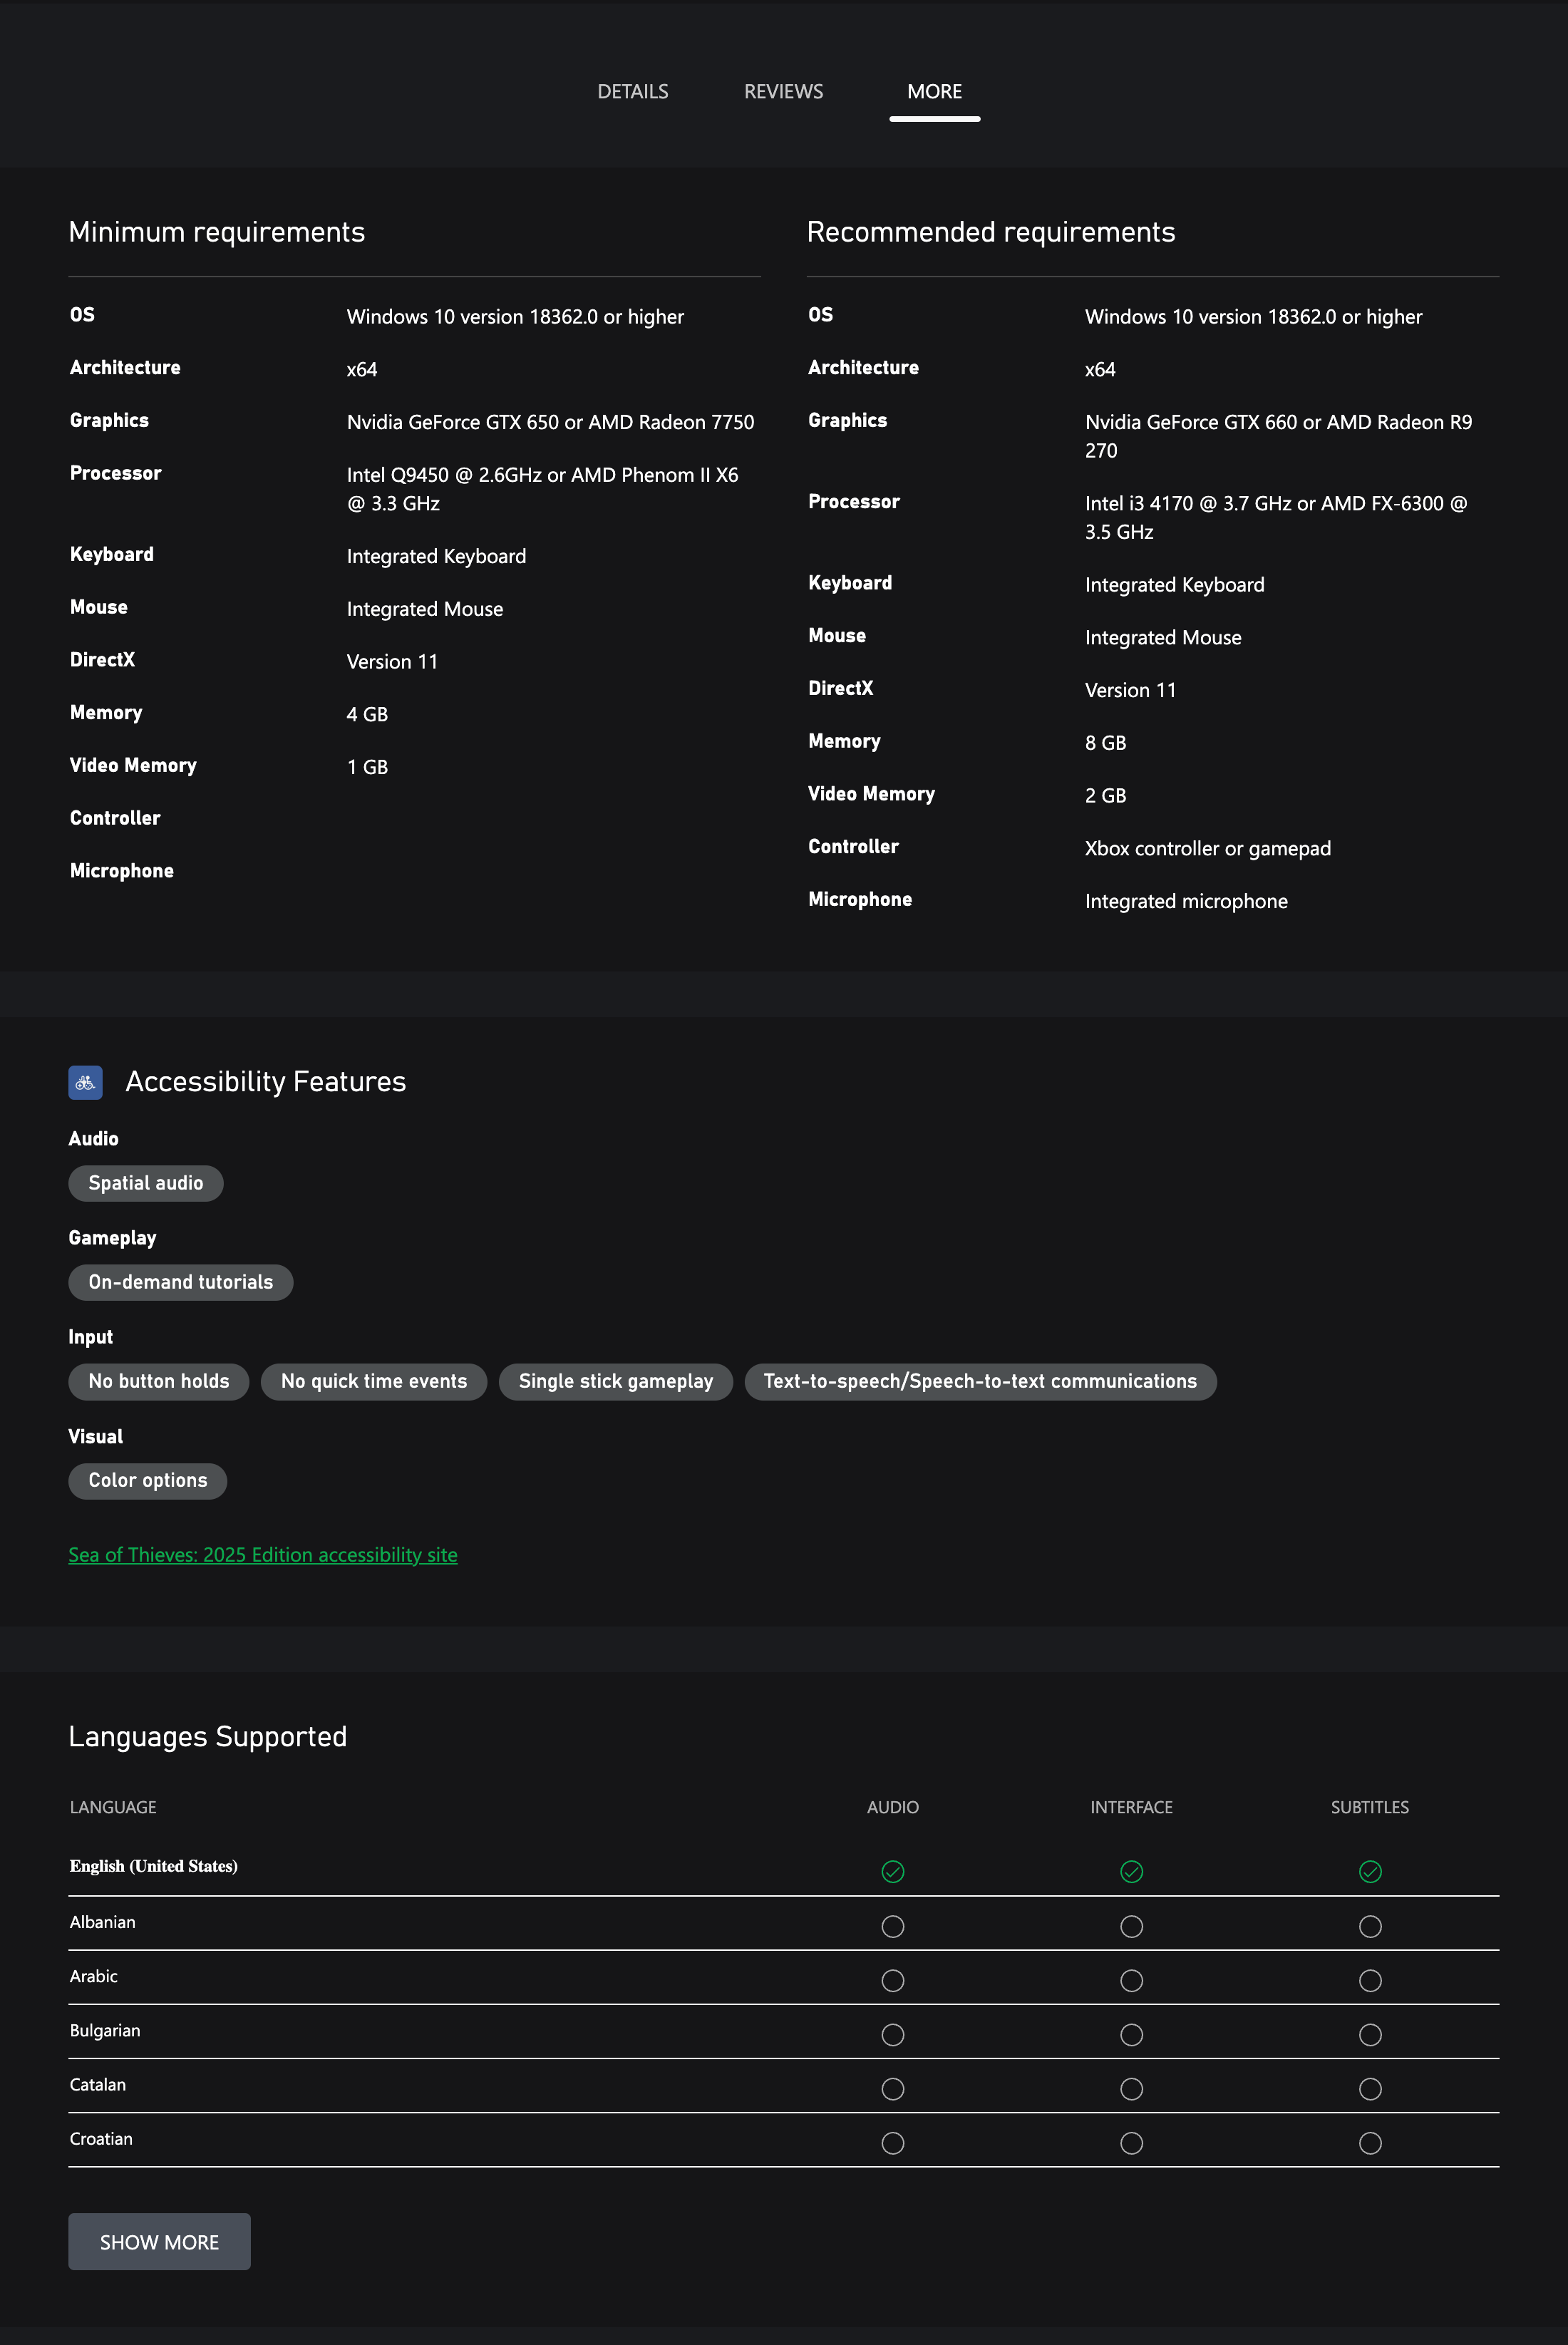Click the Color options tag
This screenshot has height=2345, width=1568.
147,1480
